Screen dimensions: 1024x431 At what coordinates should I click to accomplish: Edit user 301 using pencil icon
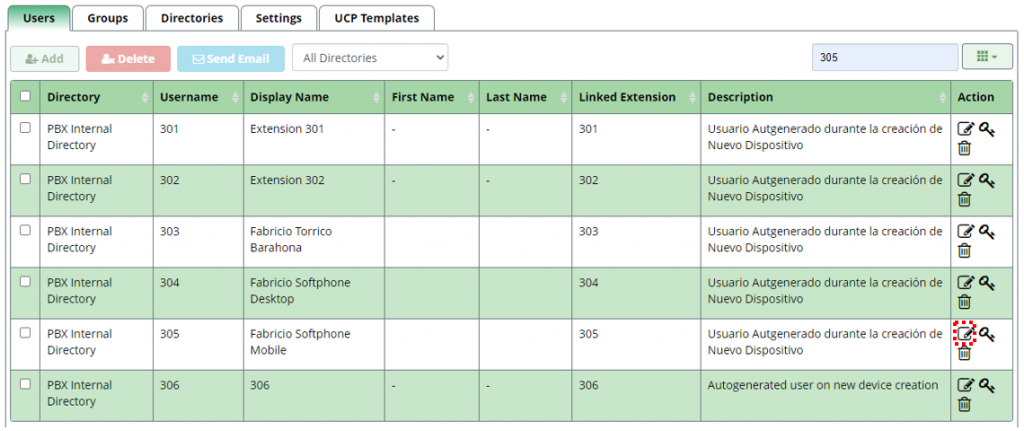(x=965, y=129)
